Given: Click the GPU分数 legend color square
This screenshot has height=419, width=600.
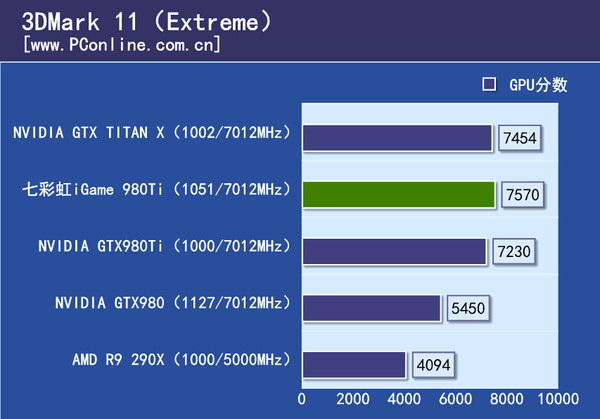Looking at the screenshot, I should pyautogui.click(x=489, y=84).
